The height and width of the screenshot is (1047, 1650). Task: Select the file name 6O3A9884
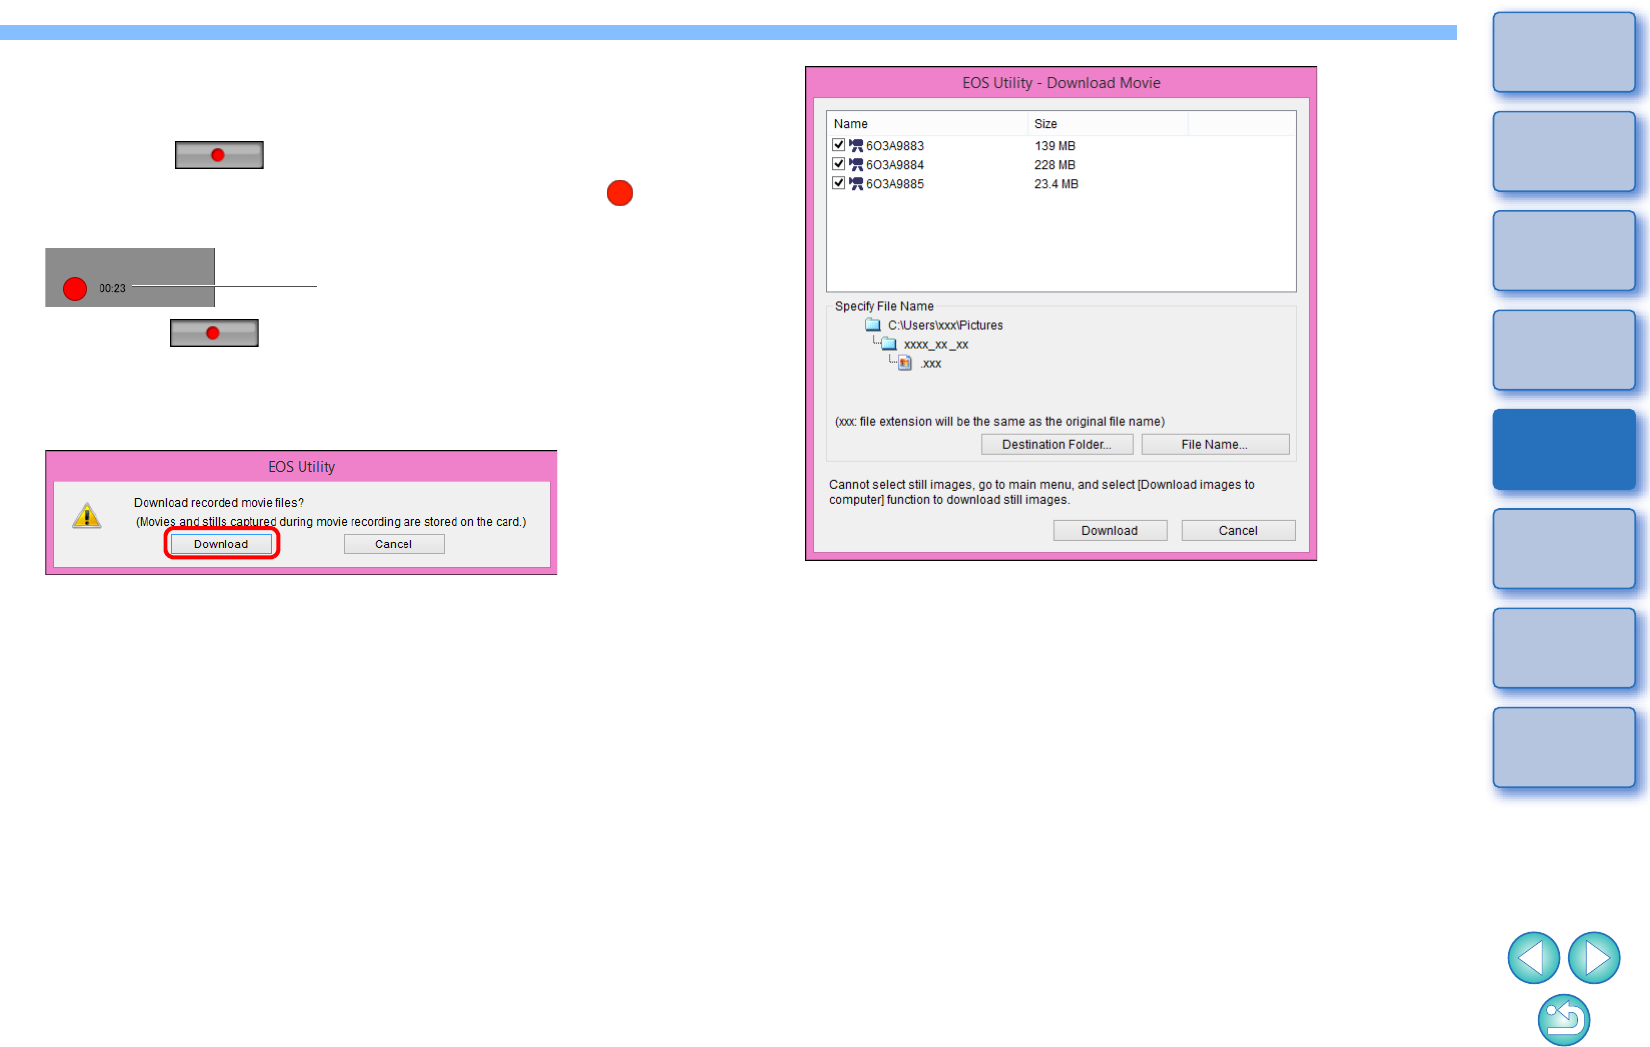[895, 165]
